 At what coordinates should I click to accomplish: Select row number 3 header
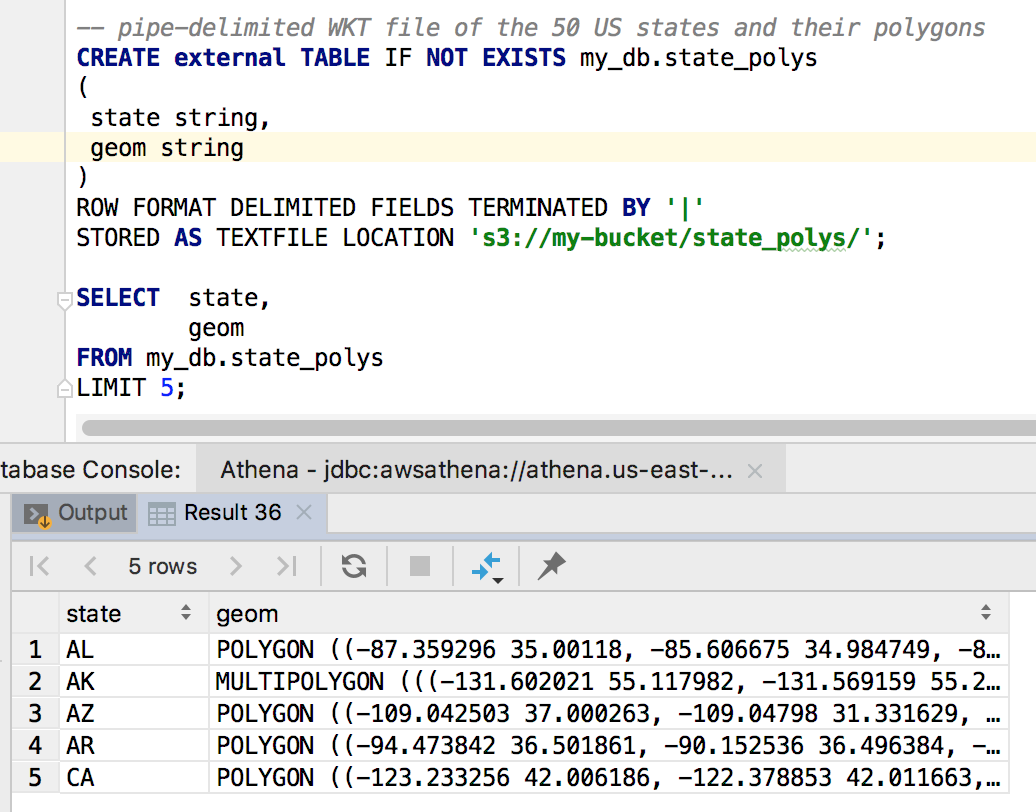(35, 714)
